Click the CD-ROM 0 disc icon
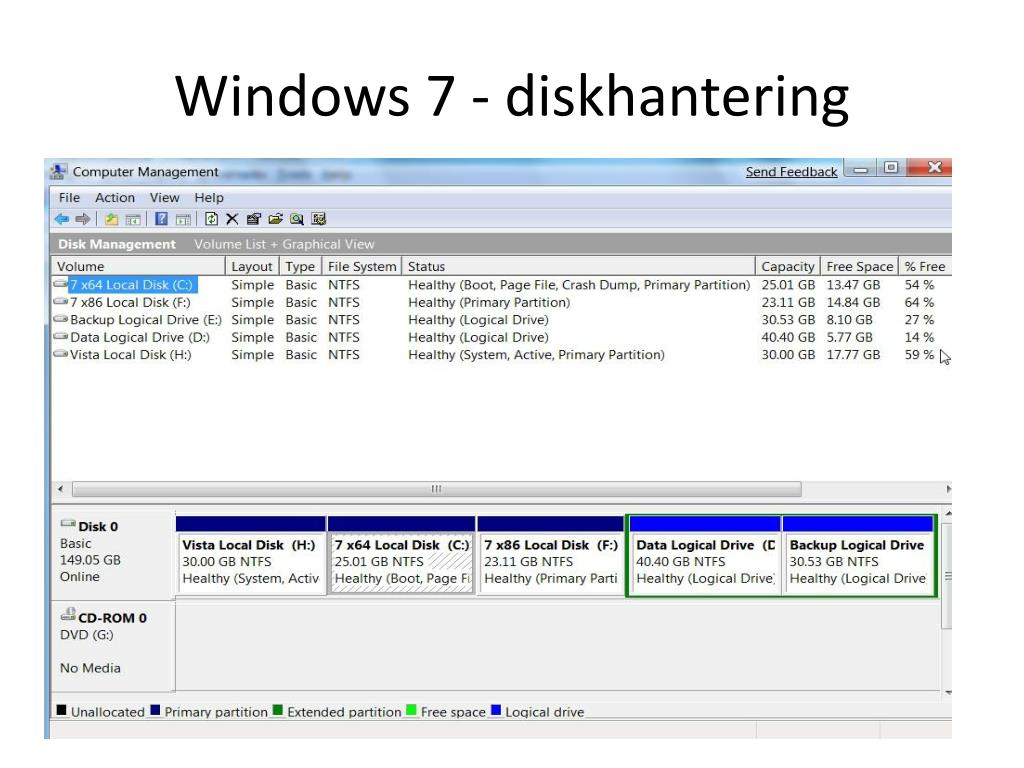1024x768 pixels. tap(68, 614)
